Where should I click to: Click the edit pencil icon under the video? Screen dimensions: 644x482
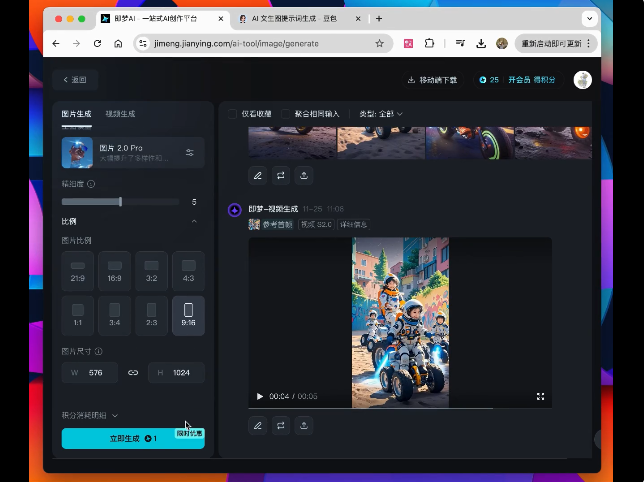tap(258, 425)
